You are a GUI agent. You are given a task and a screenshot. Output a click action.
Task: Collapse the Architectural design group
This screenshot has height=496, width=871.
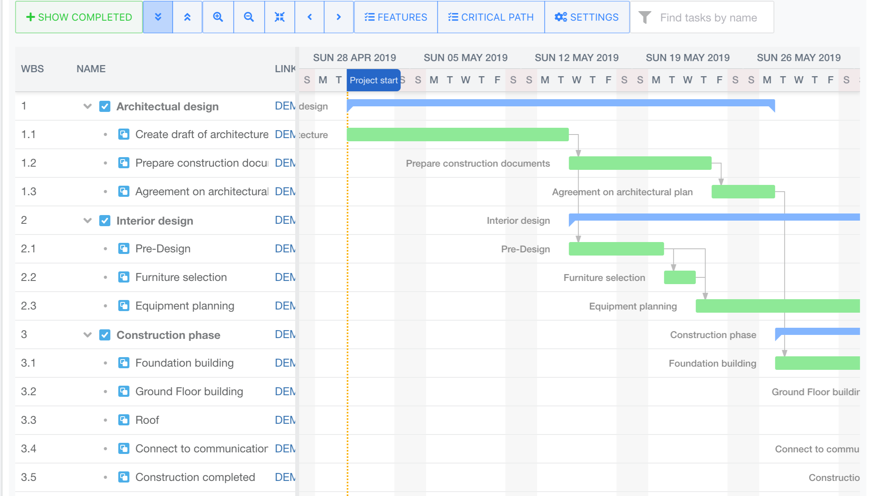(x=87, y=106)
